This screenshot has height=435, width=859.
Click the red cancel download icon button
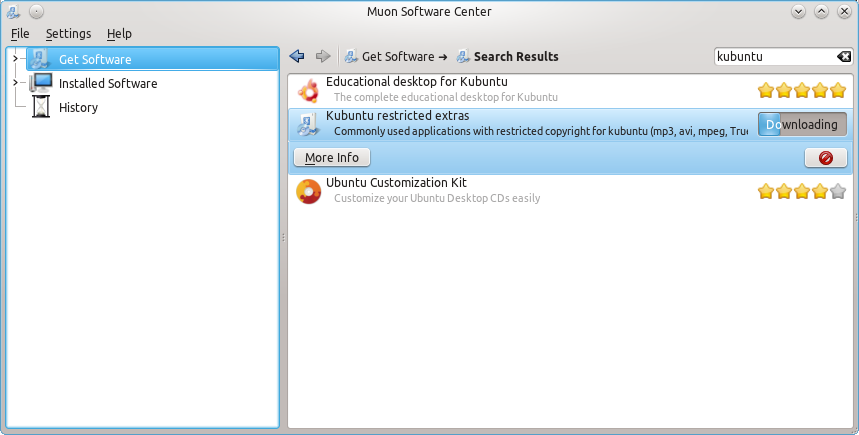(x=825, y=158)
